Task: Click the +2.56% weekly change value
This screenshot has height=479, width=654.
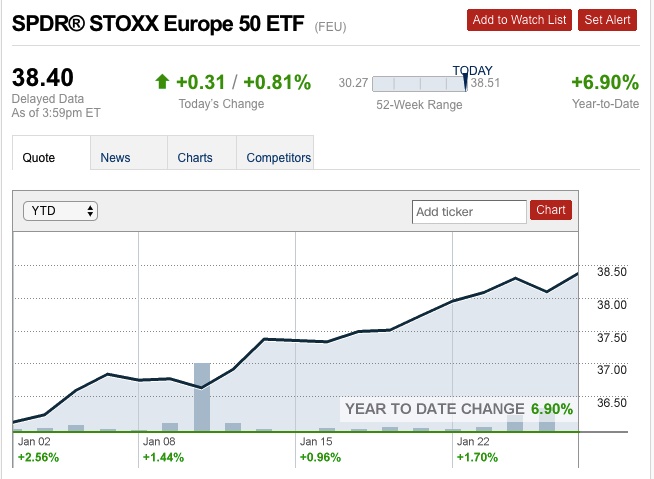Action: (x=38, y=457)
